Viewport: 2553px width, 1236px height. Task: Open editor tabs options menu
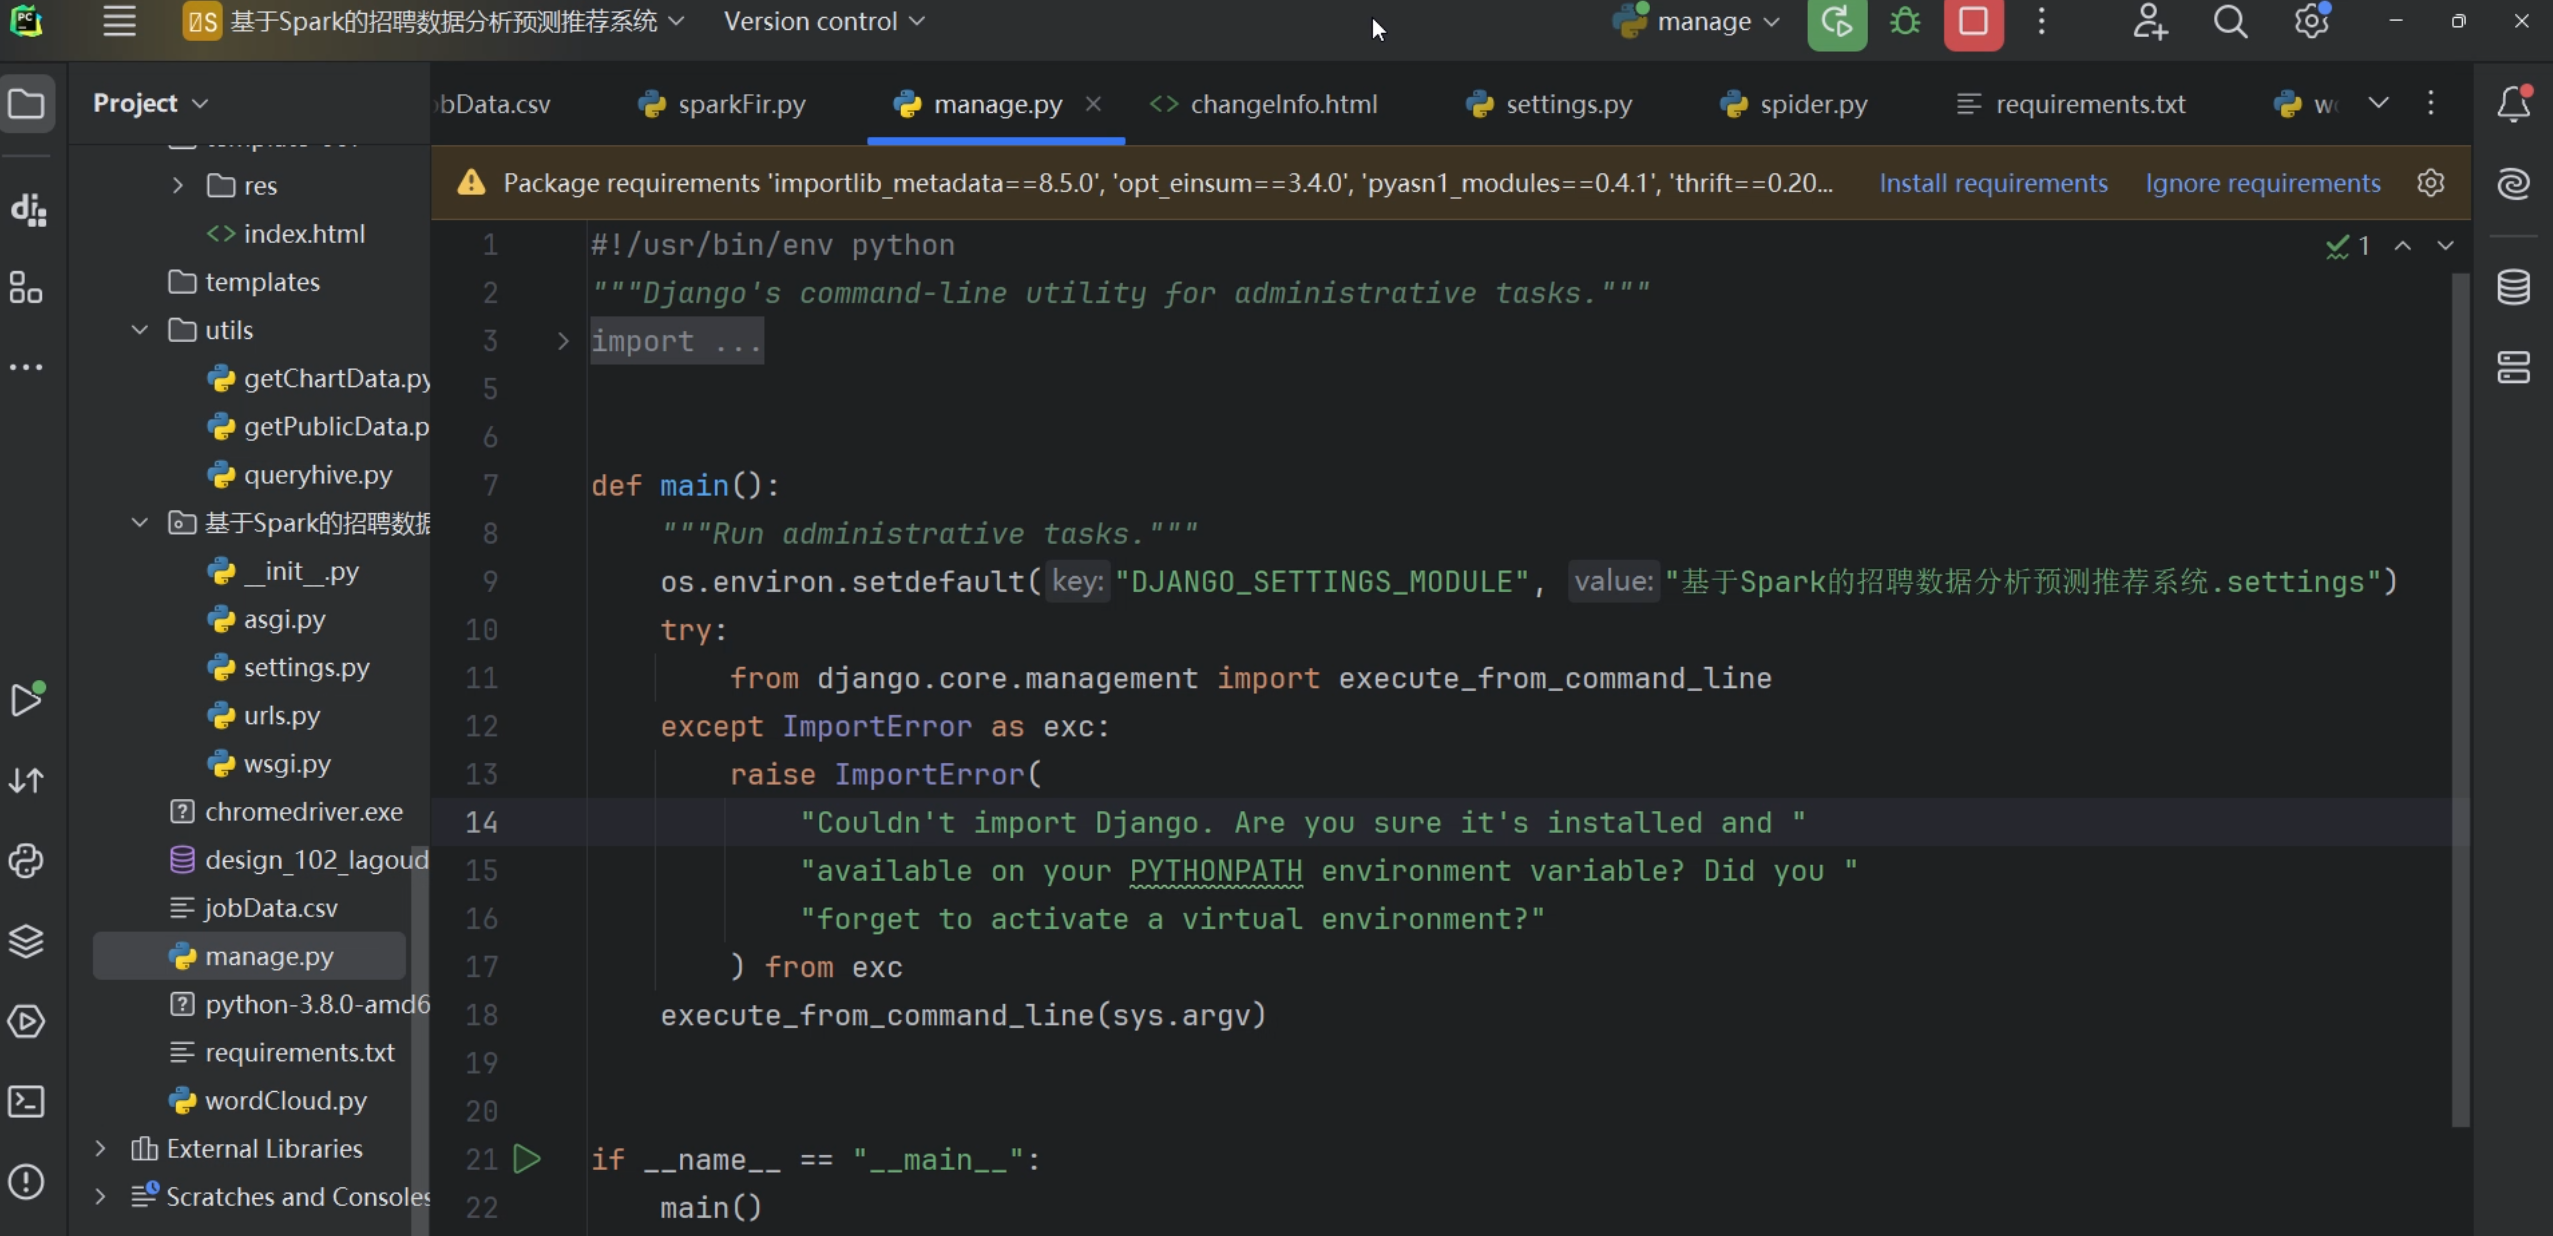[x=2431, y=103]
